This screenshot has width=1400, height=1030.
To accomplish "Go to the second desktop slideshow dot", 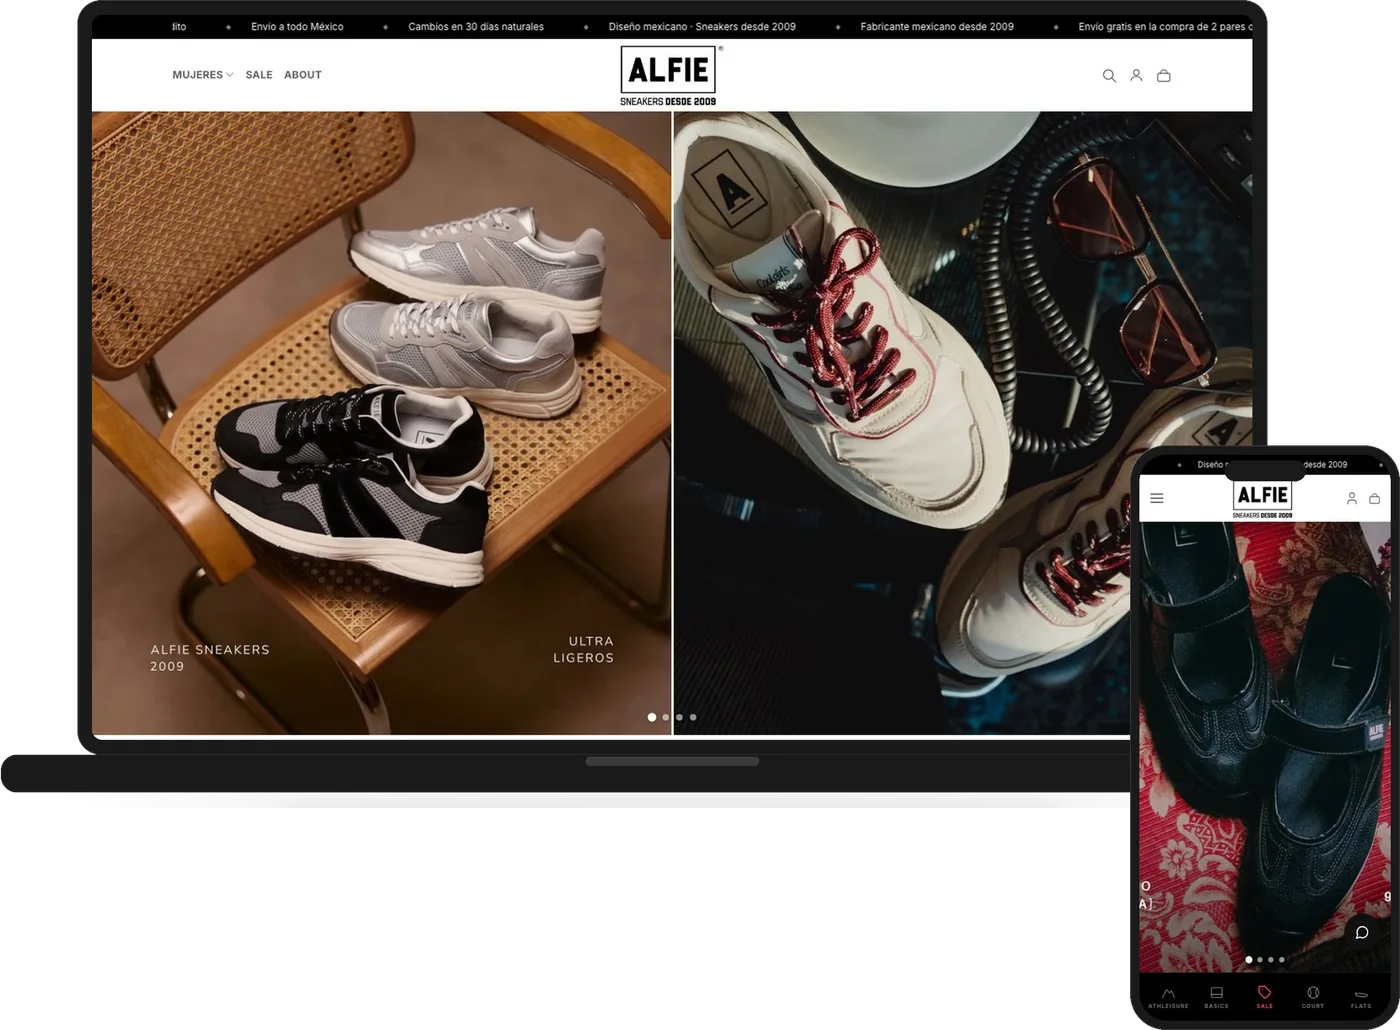I will pos(666,717).
